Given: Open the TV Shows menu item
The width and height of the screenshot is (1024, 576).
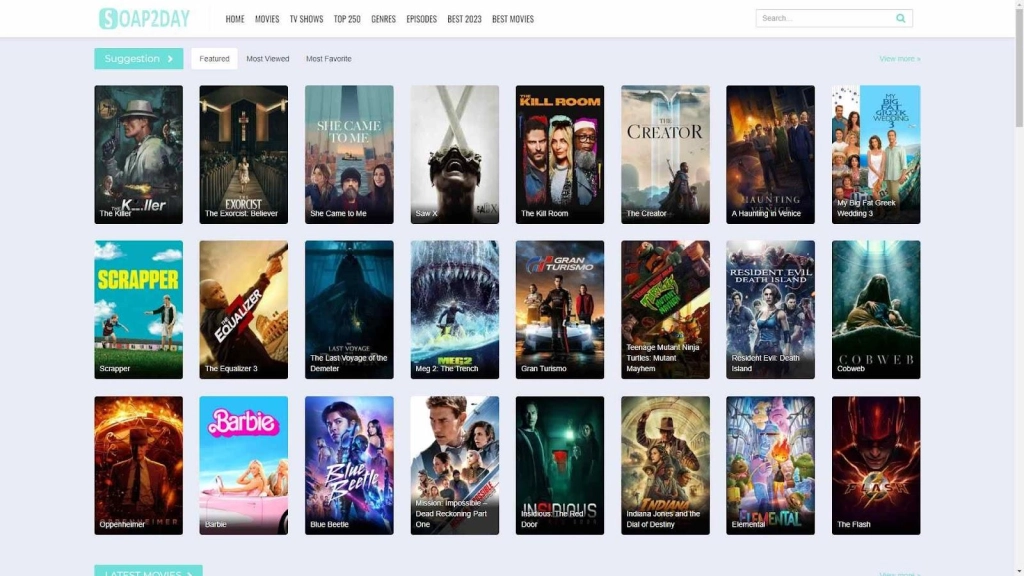Looking at the screenshot, I should 306,19.
